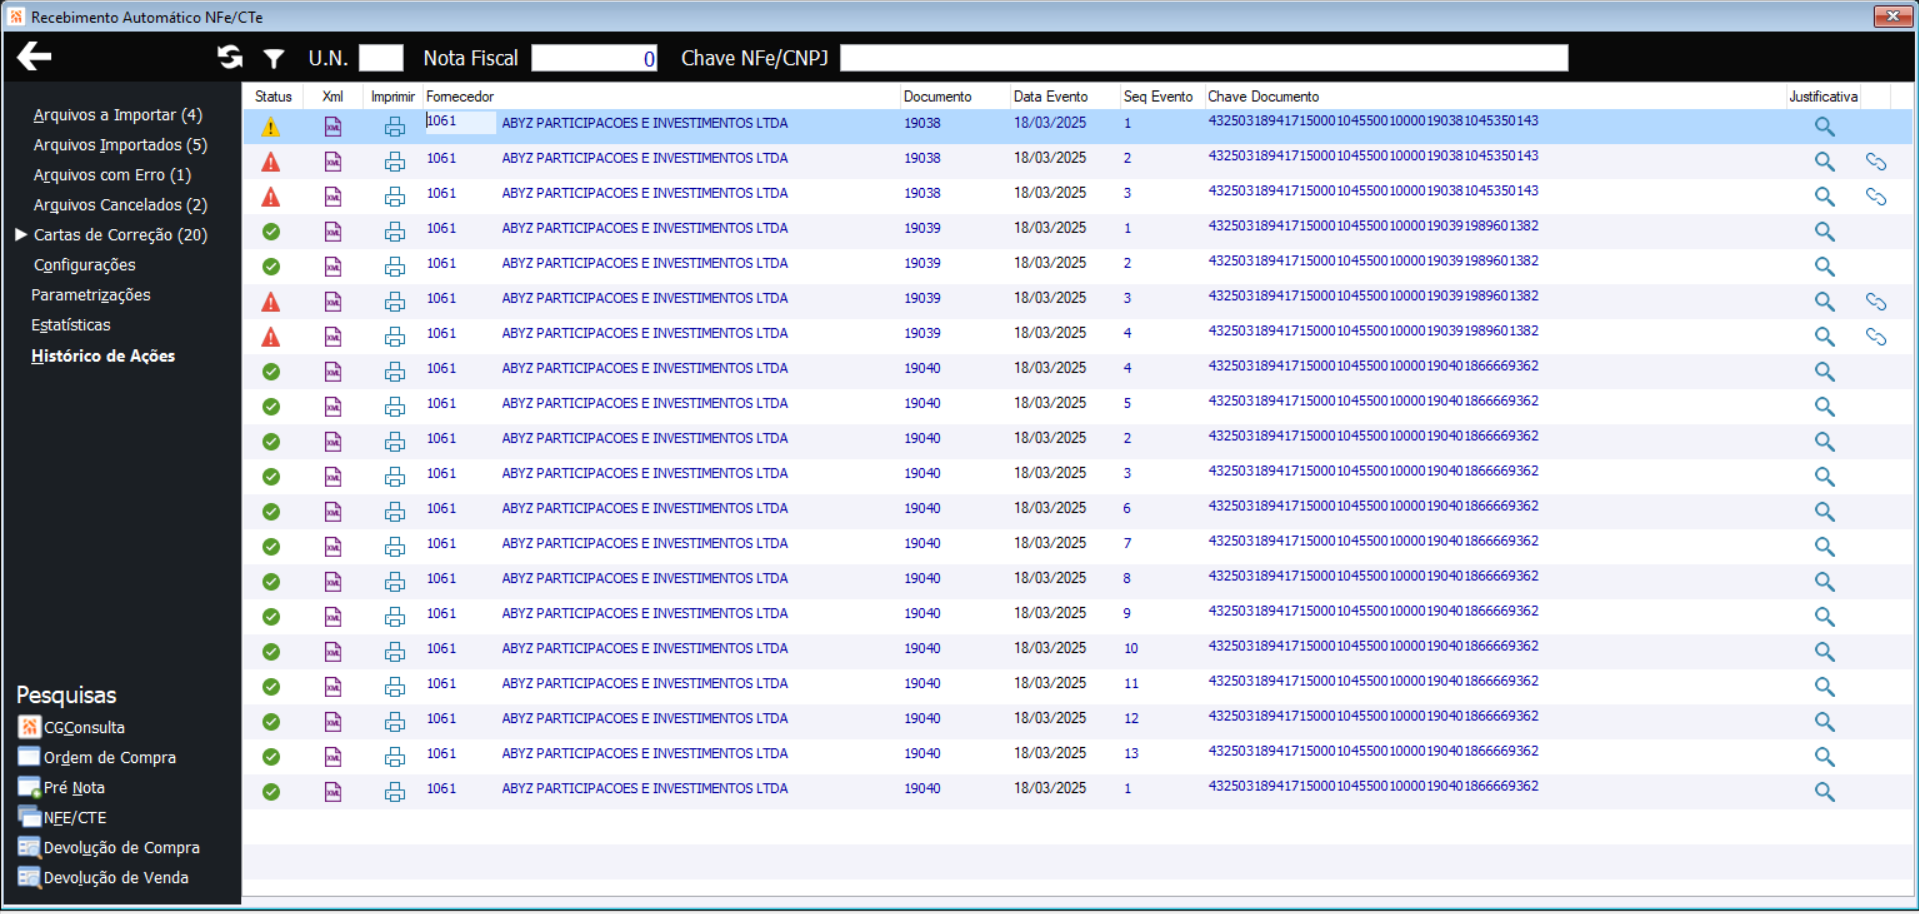Open Ordem de Compra search

click(97, 757)
